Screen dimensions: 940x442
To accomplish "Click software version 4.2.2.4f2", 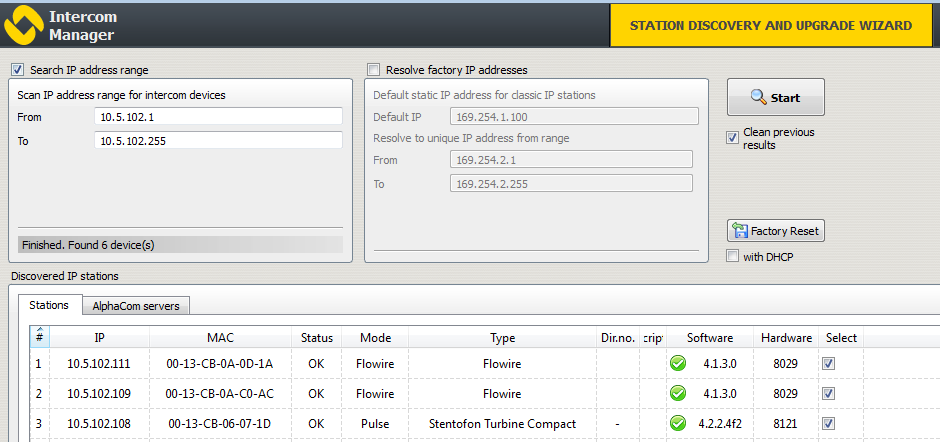I will click(720, 423).
